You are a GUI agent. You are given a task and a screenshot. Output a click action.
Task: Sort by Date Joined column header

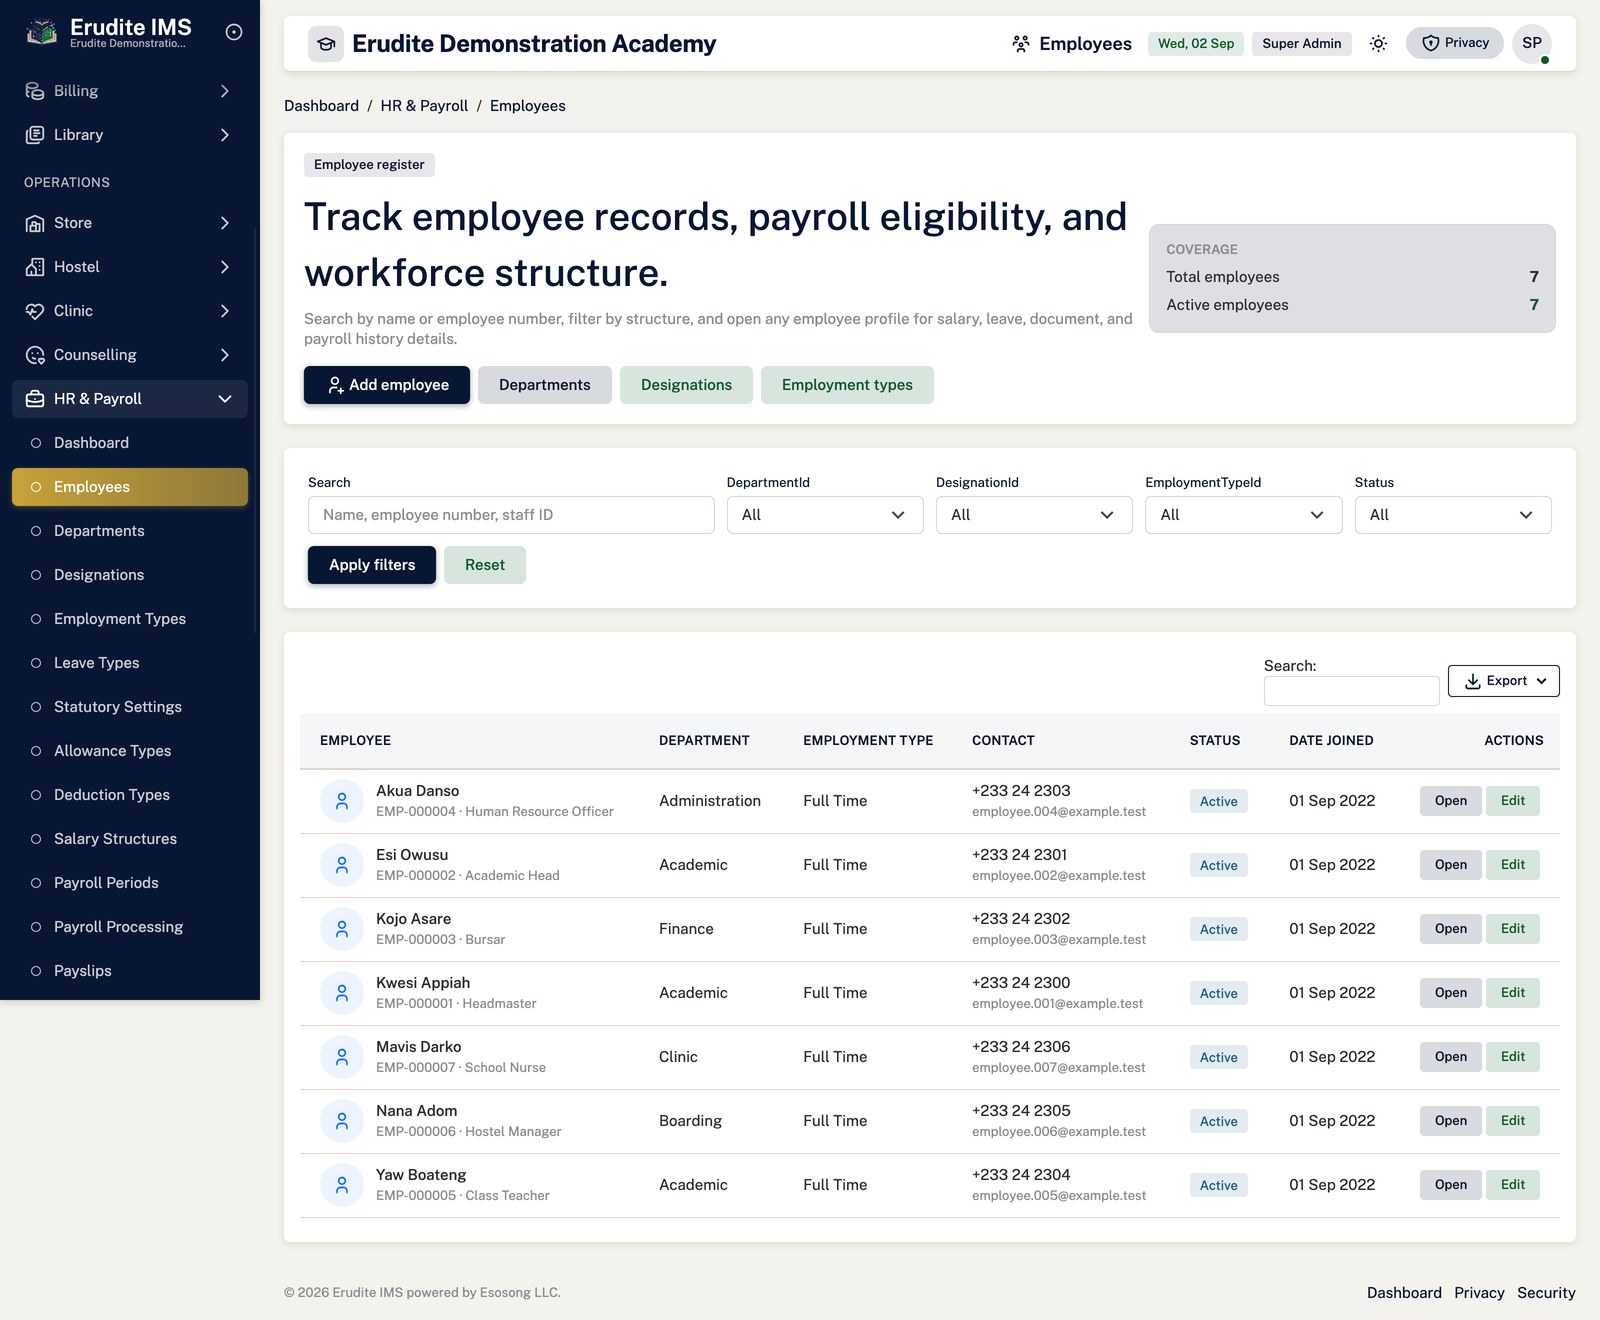click(x=1331, y=741)
